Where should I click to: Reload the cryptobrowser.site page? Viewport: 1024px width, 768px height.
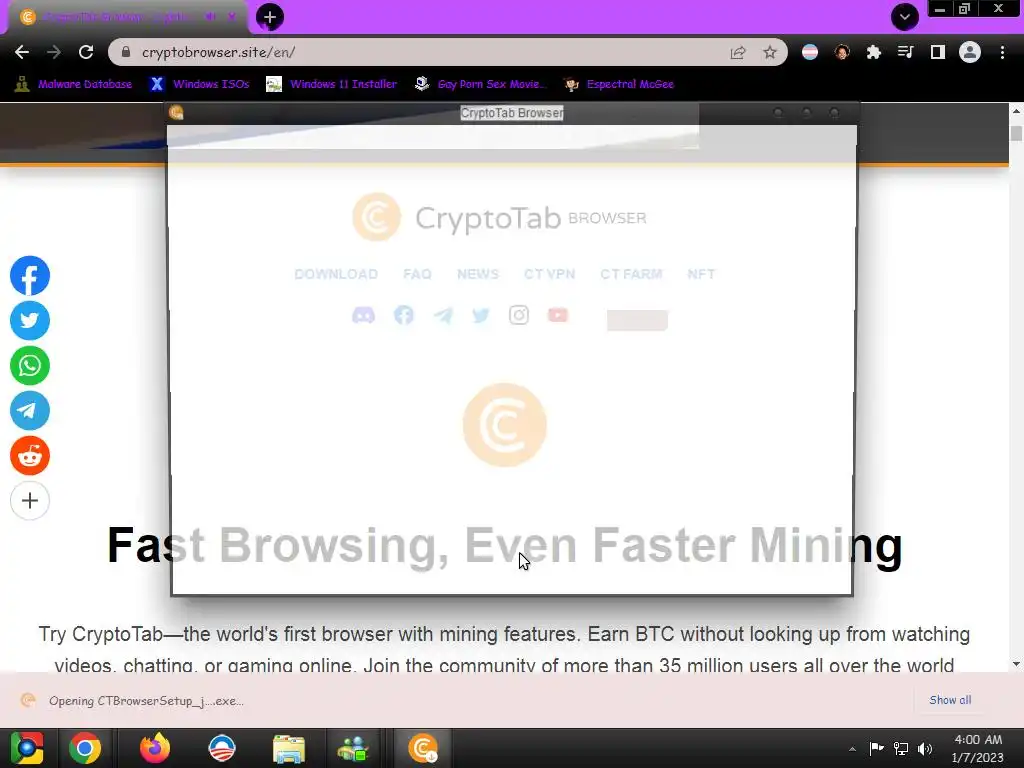(x=86, y=52)
